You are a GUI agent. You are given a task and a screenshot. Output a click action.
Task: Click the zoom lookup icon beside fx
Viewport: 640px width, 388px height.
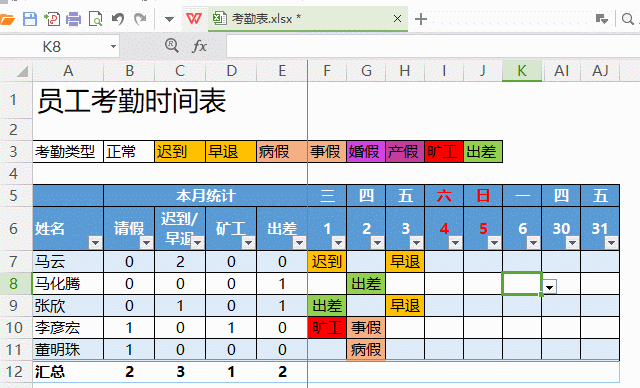pyautogui.click(x=171, y=46)
